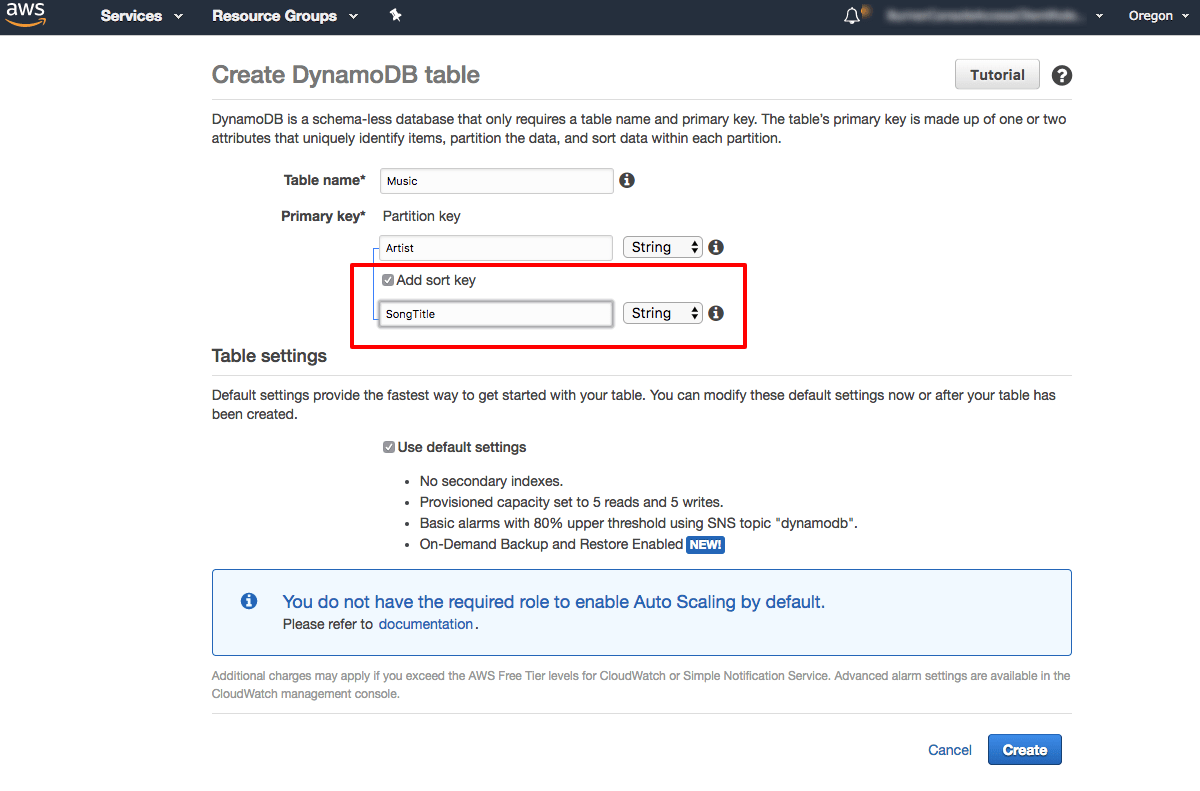Viewport: 1200px width, 791px height.
Task: Click the Tutorial button
Action: 997,75
